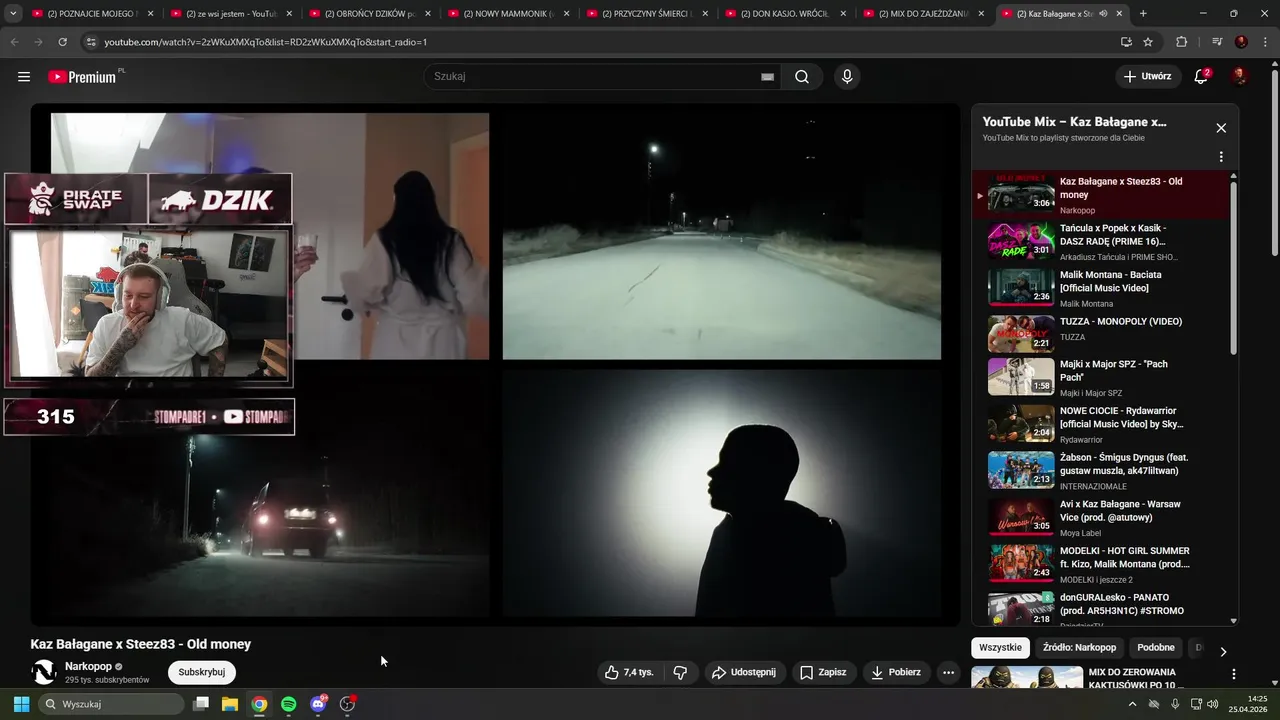Image resolution: width=1280 pixels, height=720 pixels.
Task: Click the YouTube URL address bar
Action: click(600, 42)
